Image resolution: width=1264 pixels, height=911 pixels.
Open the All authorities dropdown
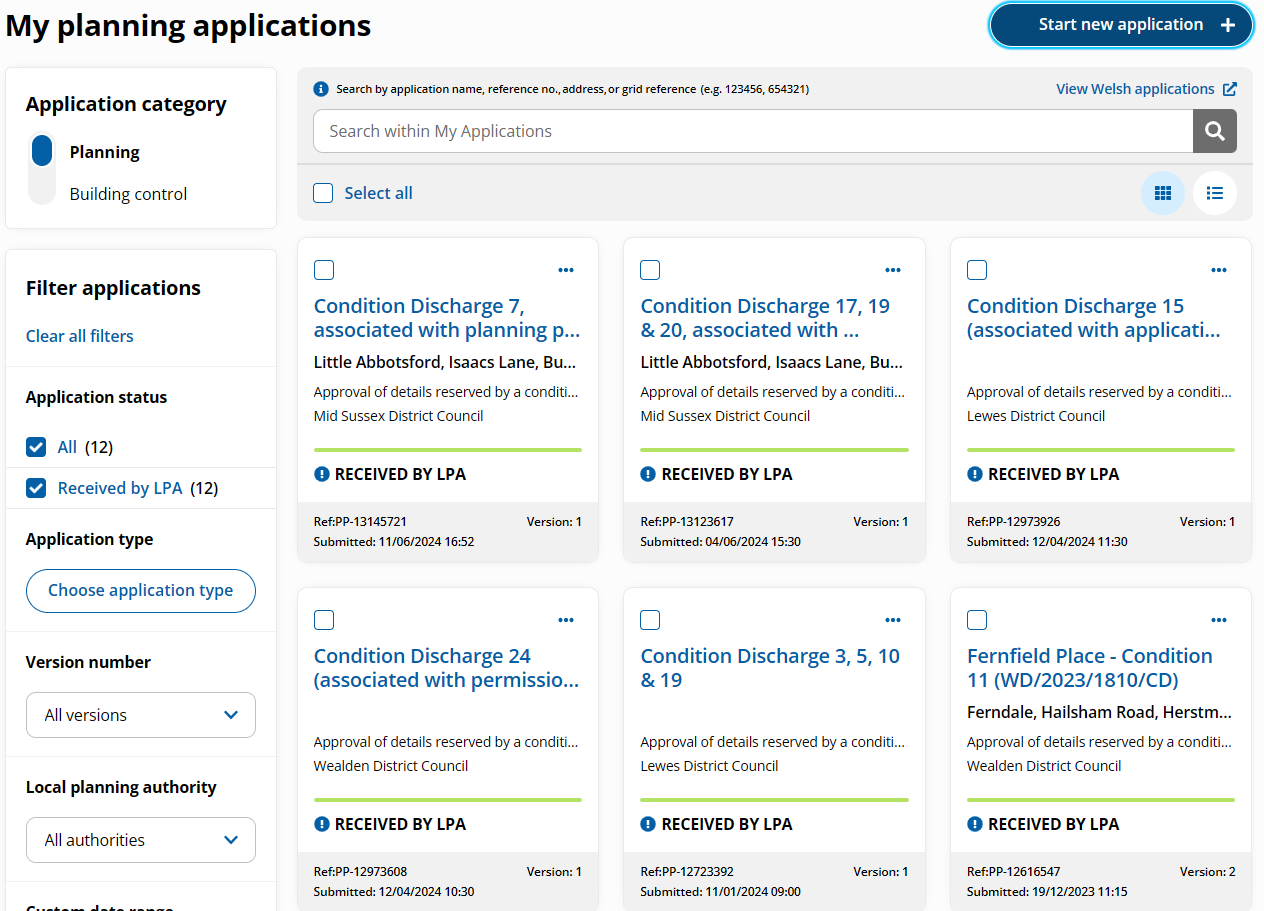[141, 840]
